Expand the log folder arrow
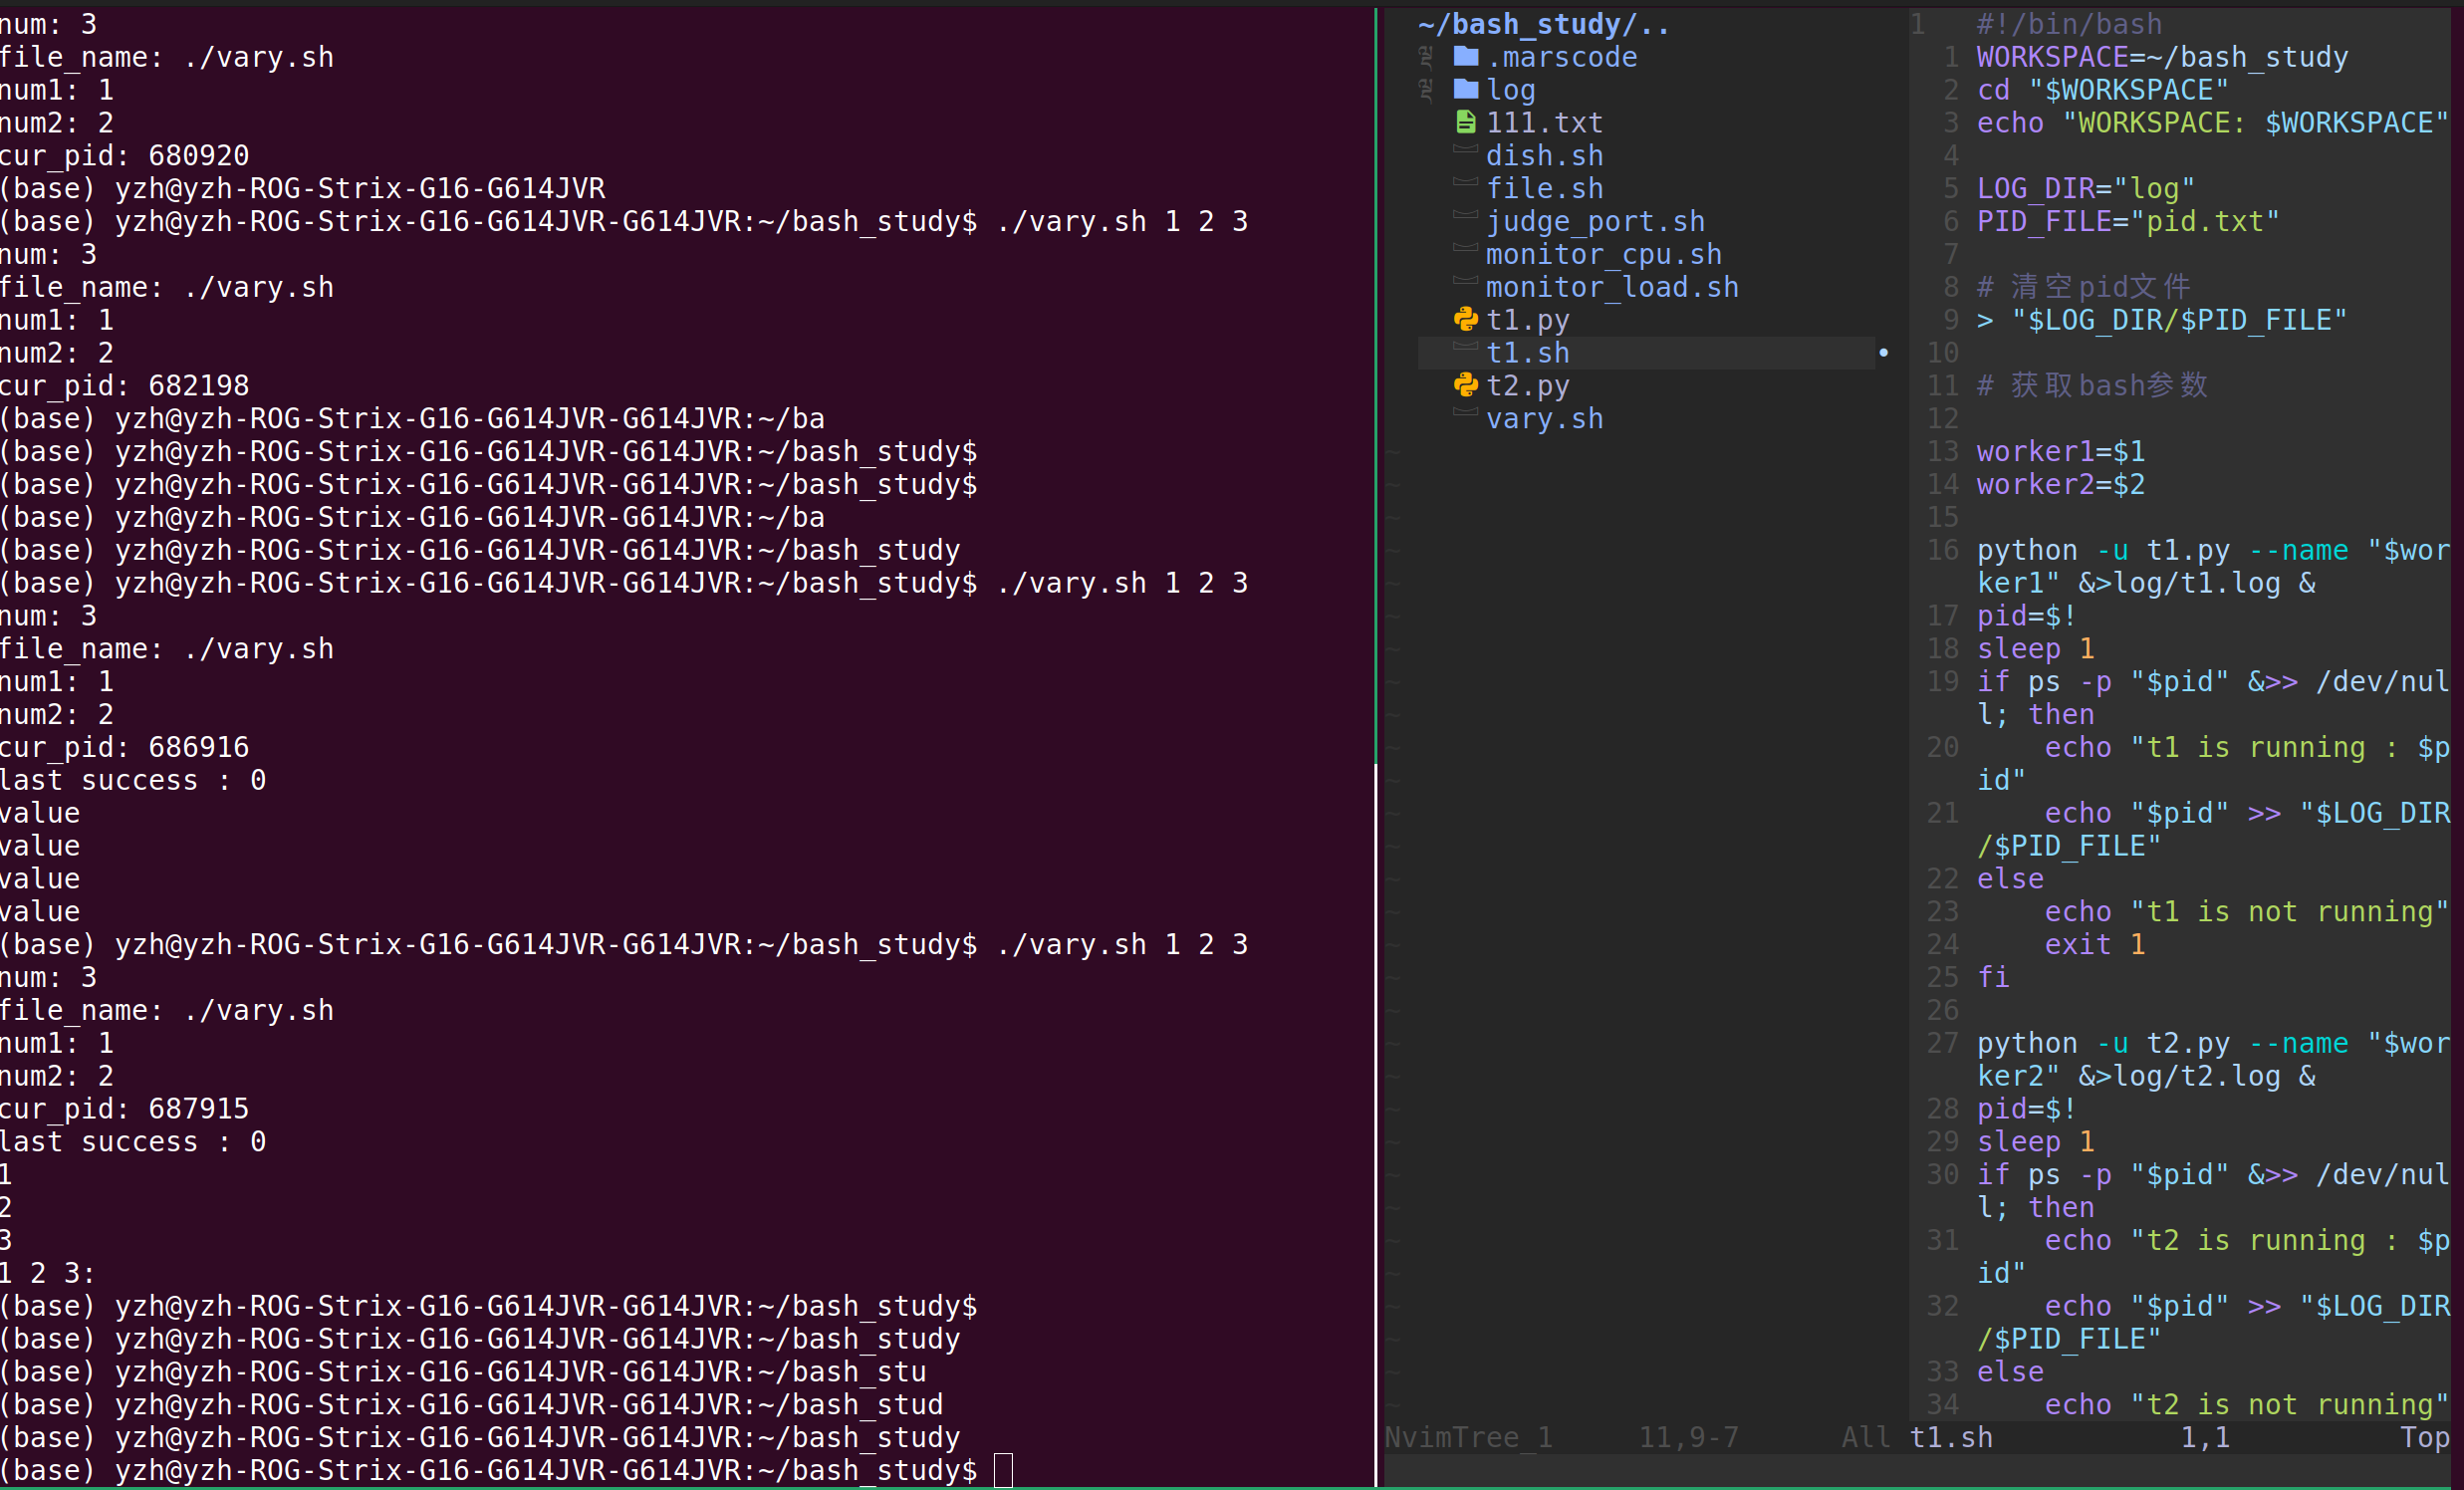The height and width of the screenshot is (1490, 2464). coord(1426,90)
